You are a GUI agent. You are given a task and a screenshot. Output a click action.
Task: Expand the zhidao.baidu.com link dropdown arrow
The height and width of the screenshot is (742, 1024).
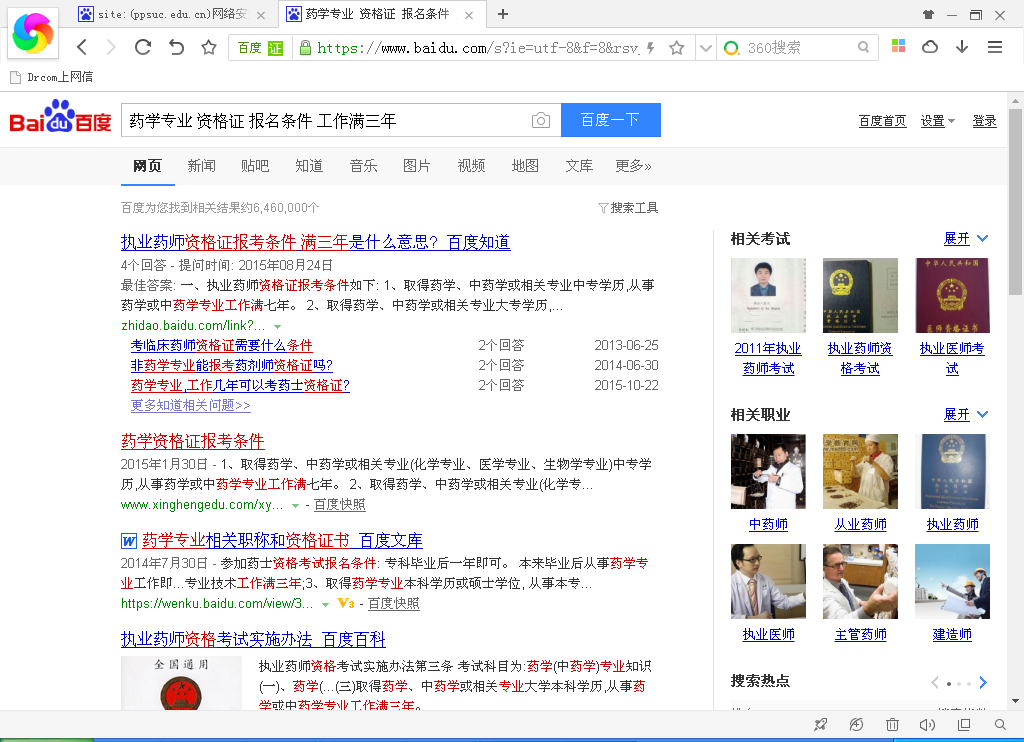(x=278, y=326)
